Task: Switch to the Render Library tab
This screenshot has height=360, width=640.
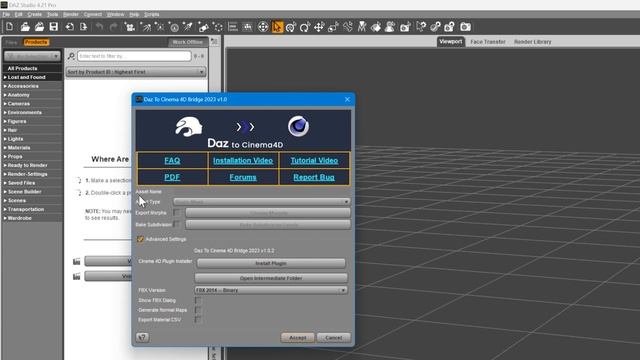Action: click(533, 42)
